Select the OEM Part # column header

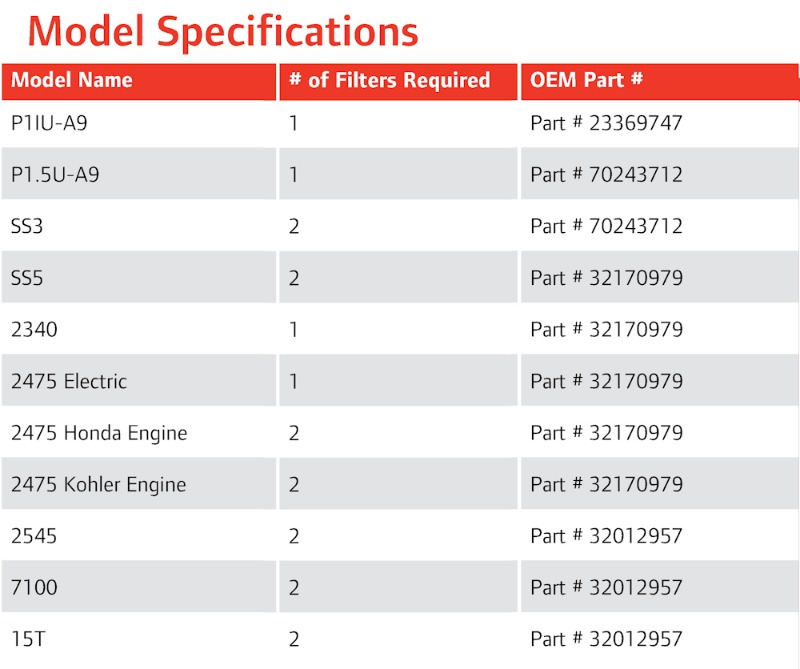586,81
